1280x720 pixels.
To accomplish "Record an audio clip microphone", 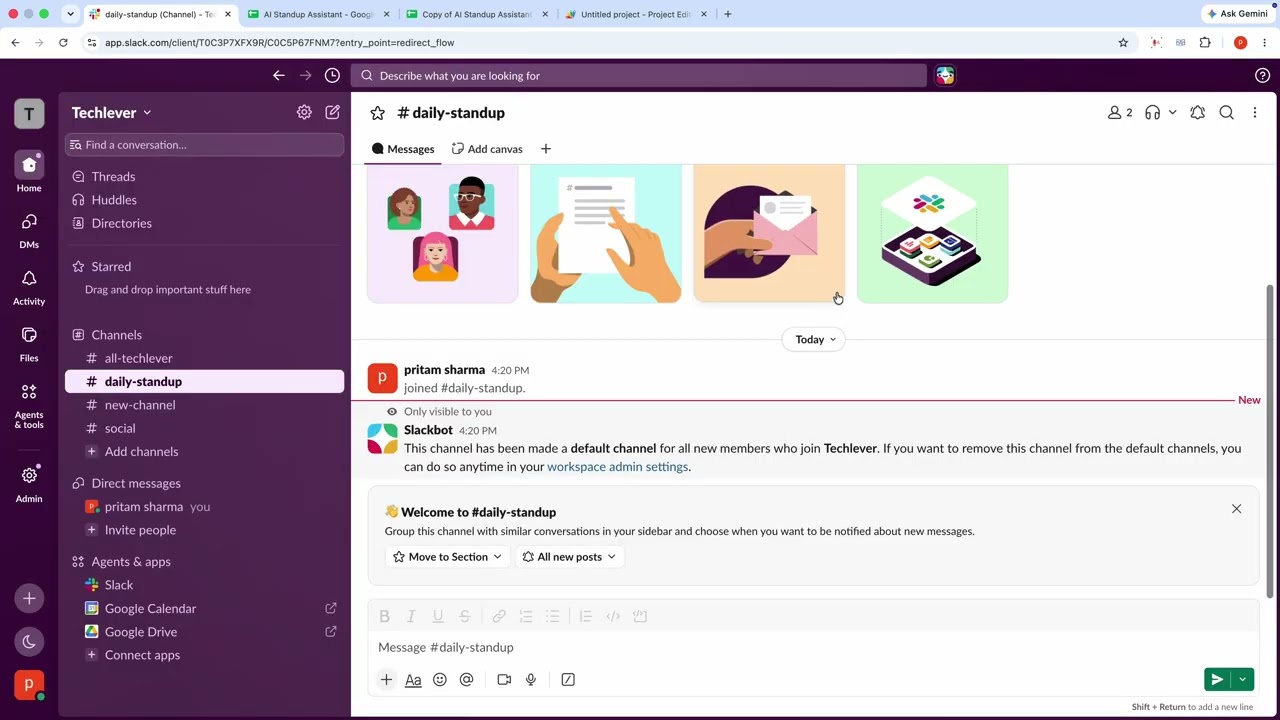I will (531, 680).
